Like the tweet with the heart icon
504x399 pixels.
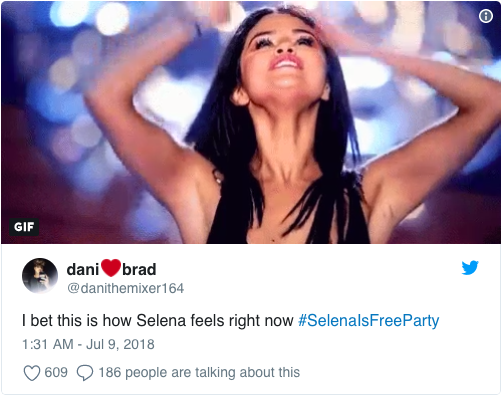click(x=32, y=372)
